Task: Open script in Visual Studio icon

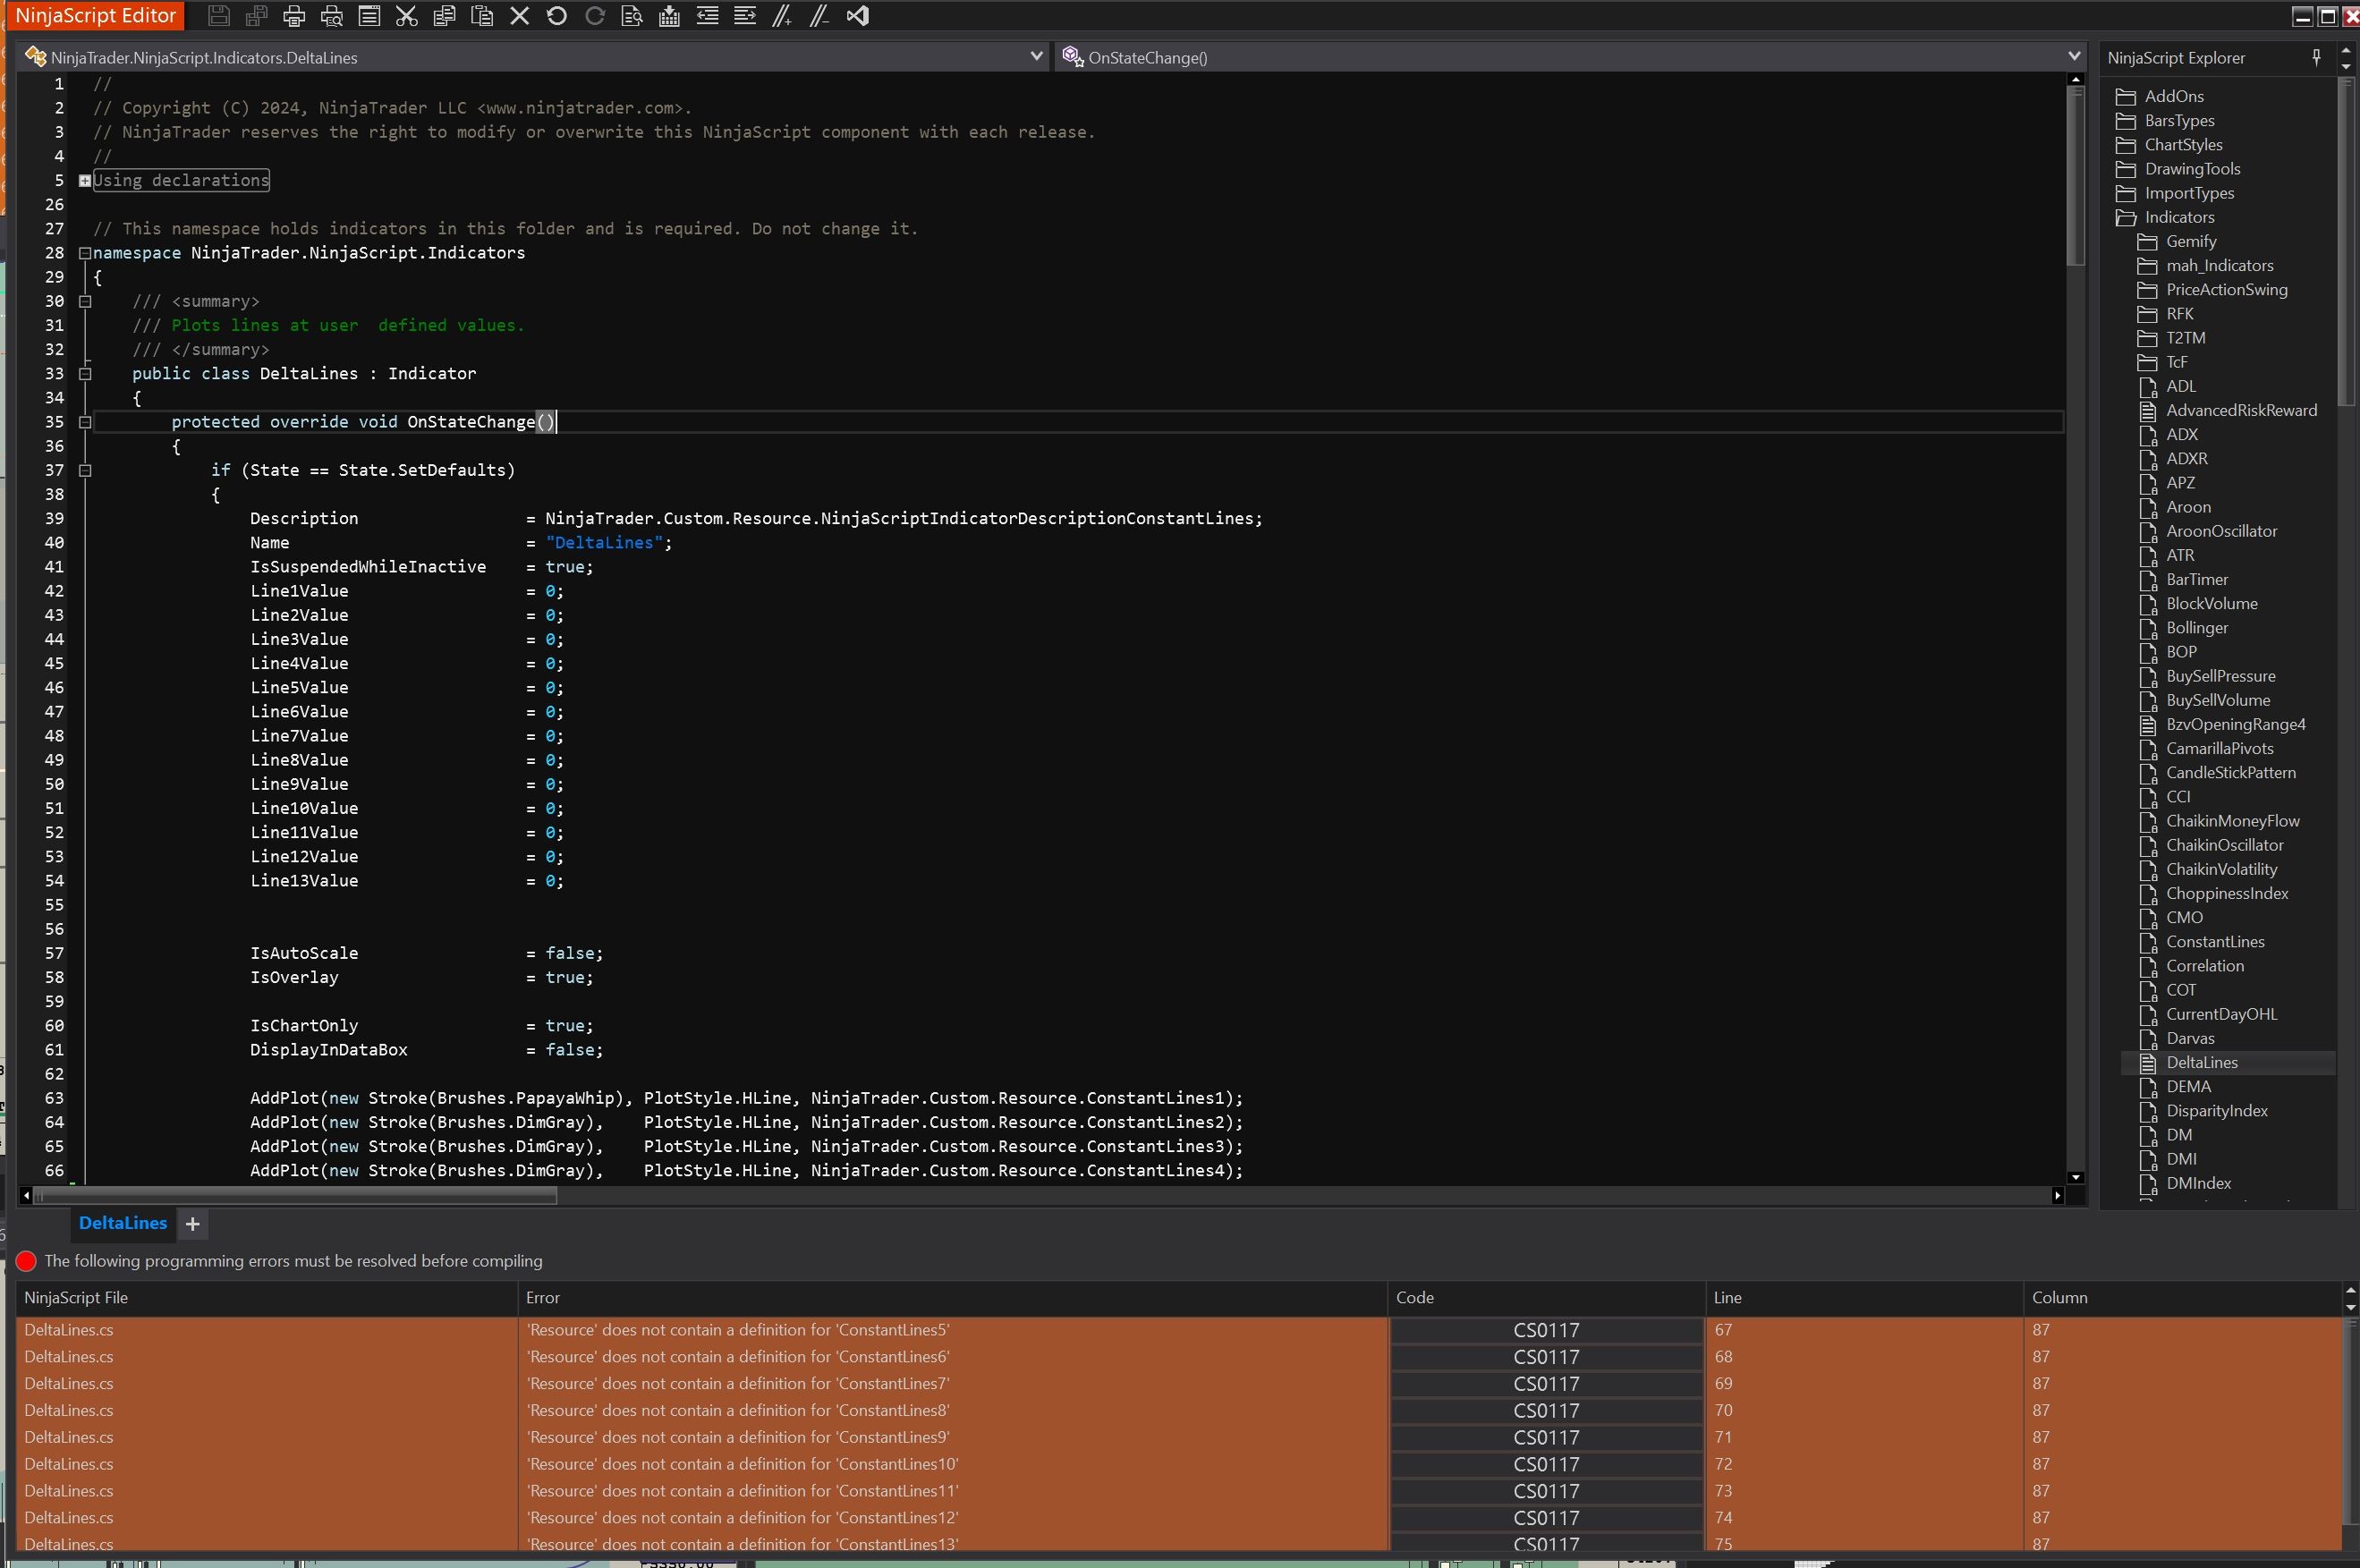Action: pyautogui.click(x=857, y=16)
